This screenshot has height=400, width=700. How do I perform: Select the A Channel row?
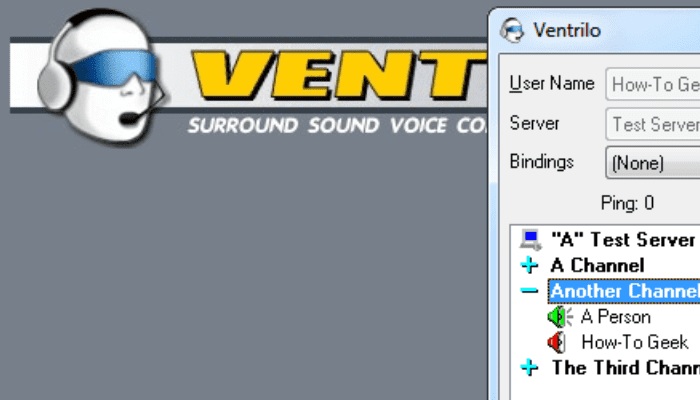[597, 265]
